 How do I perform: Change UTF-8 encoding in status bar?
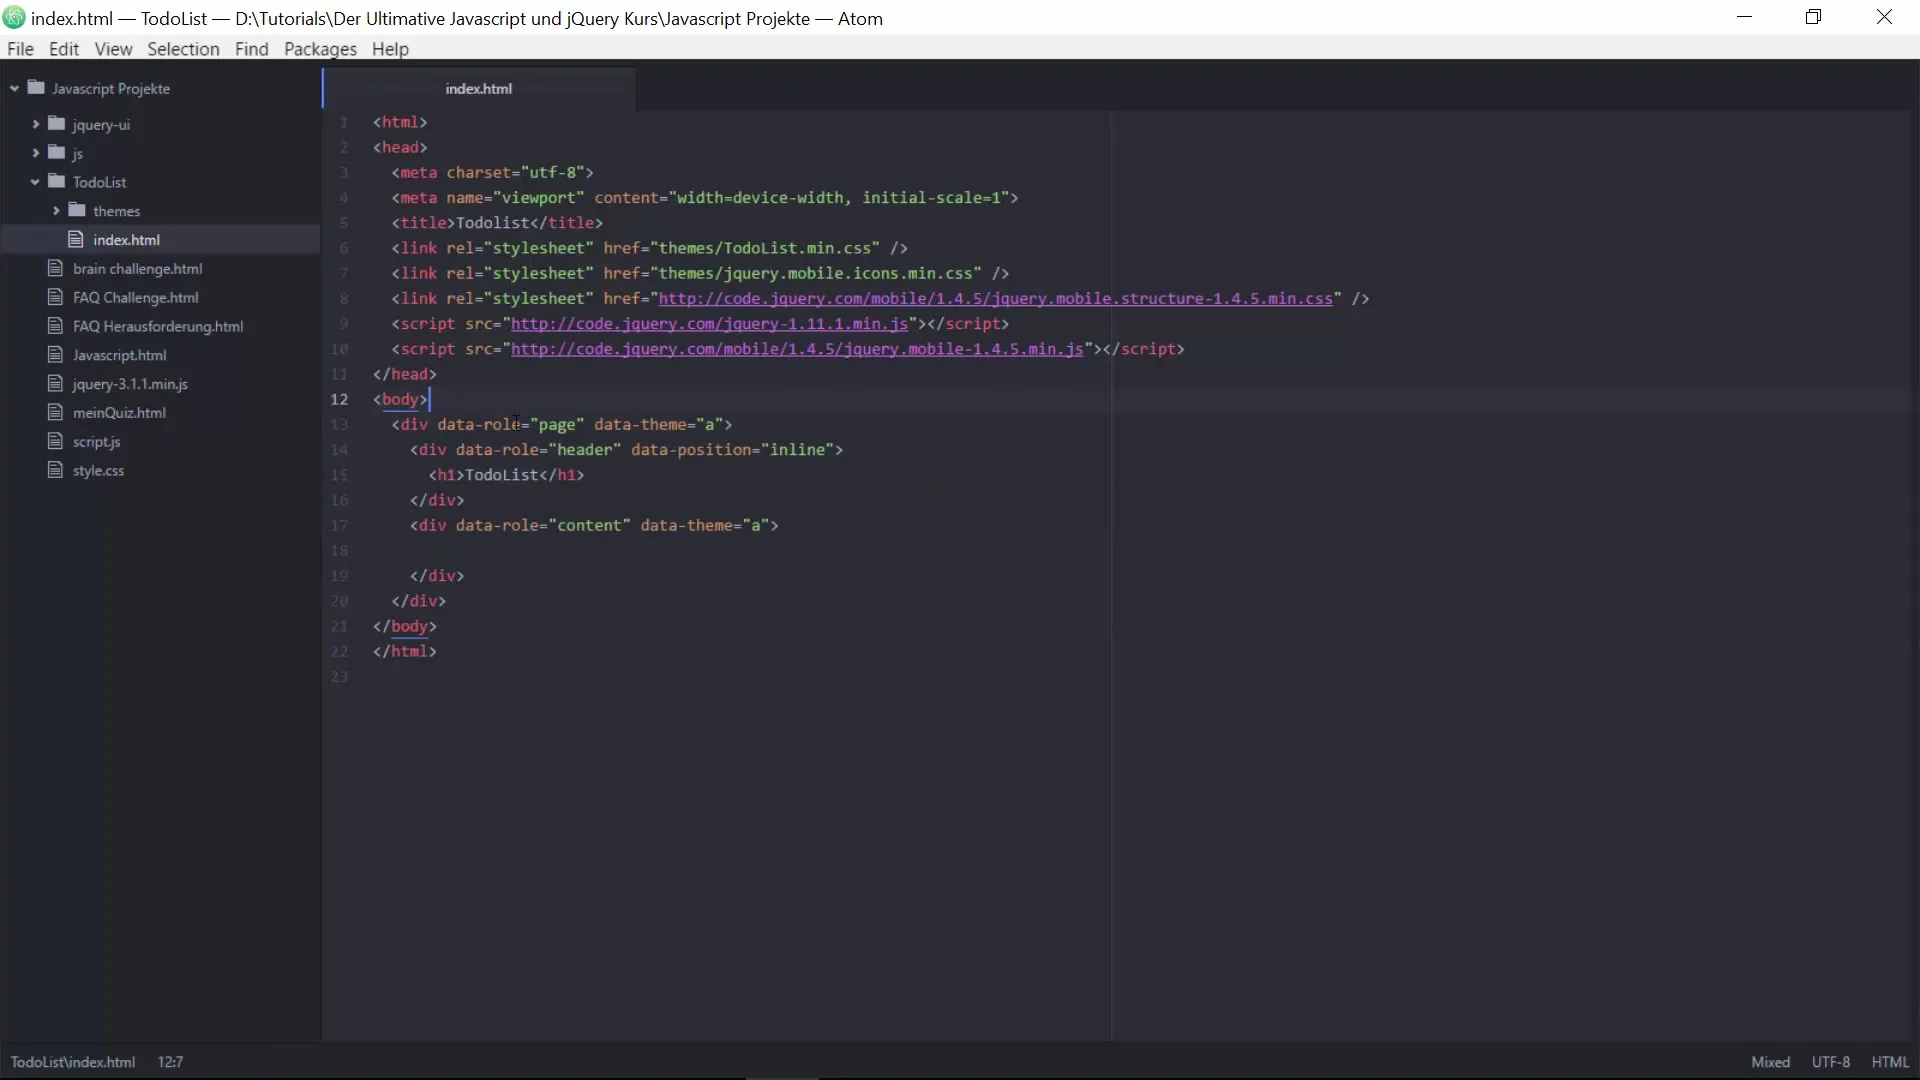1831,1062
